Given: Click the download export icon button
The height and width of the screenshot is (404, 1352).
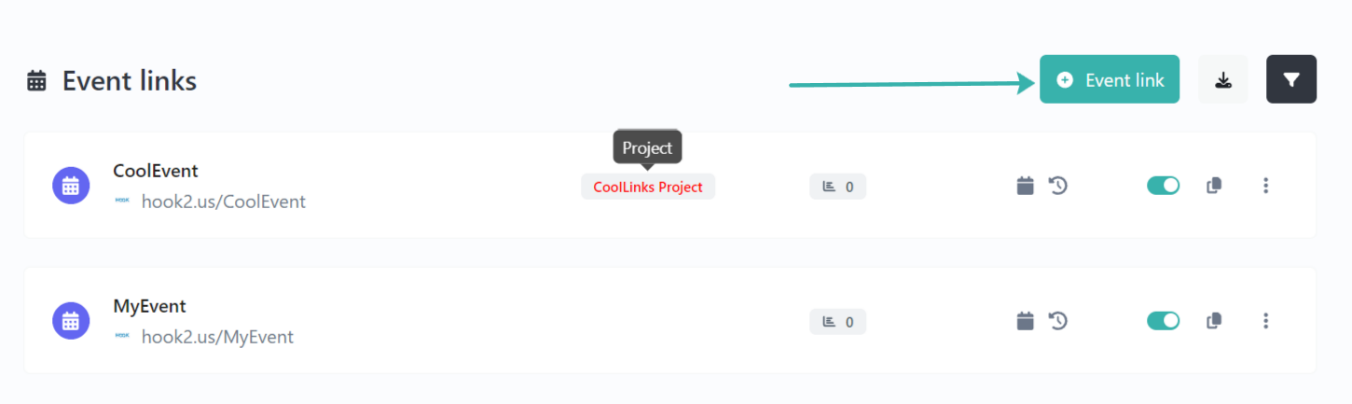Looking at the screenshot, I should point(1222,80).
